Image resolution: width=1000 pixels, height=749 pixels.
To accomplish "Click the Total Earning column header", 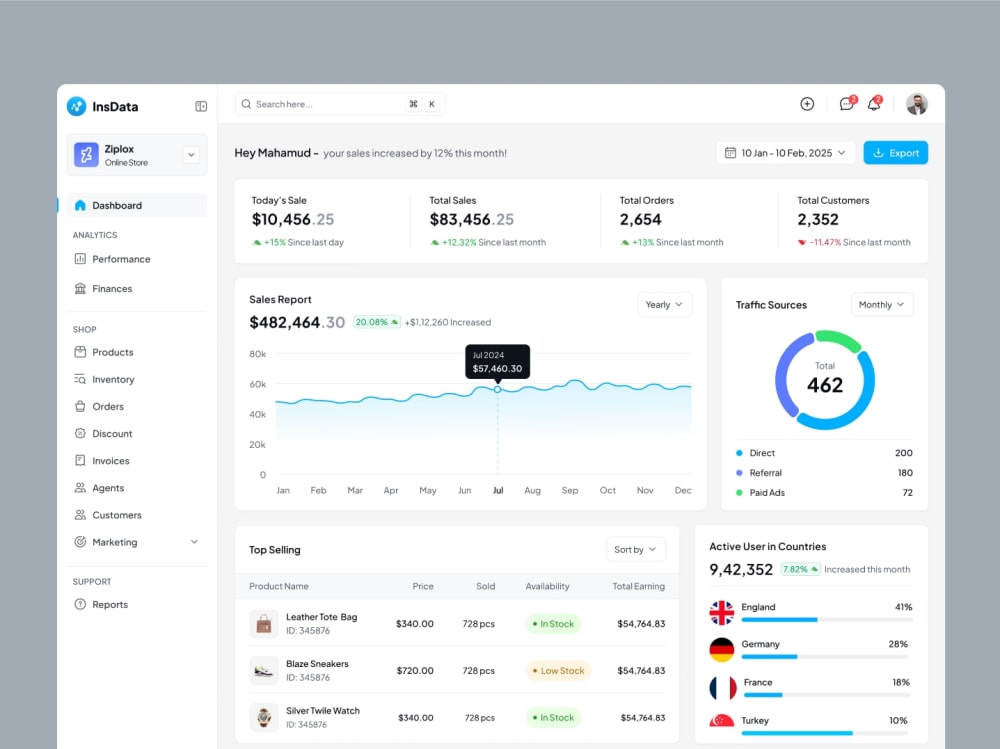I will pyautogui.click(x=638, y=586).
